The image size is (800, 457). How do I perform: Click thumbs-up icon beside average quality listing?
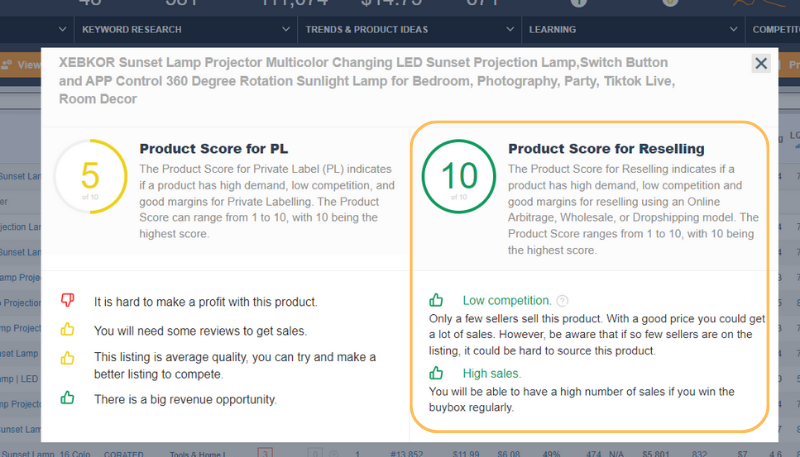pyautogui.click(x=67, y=358)
